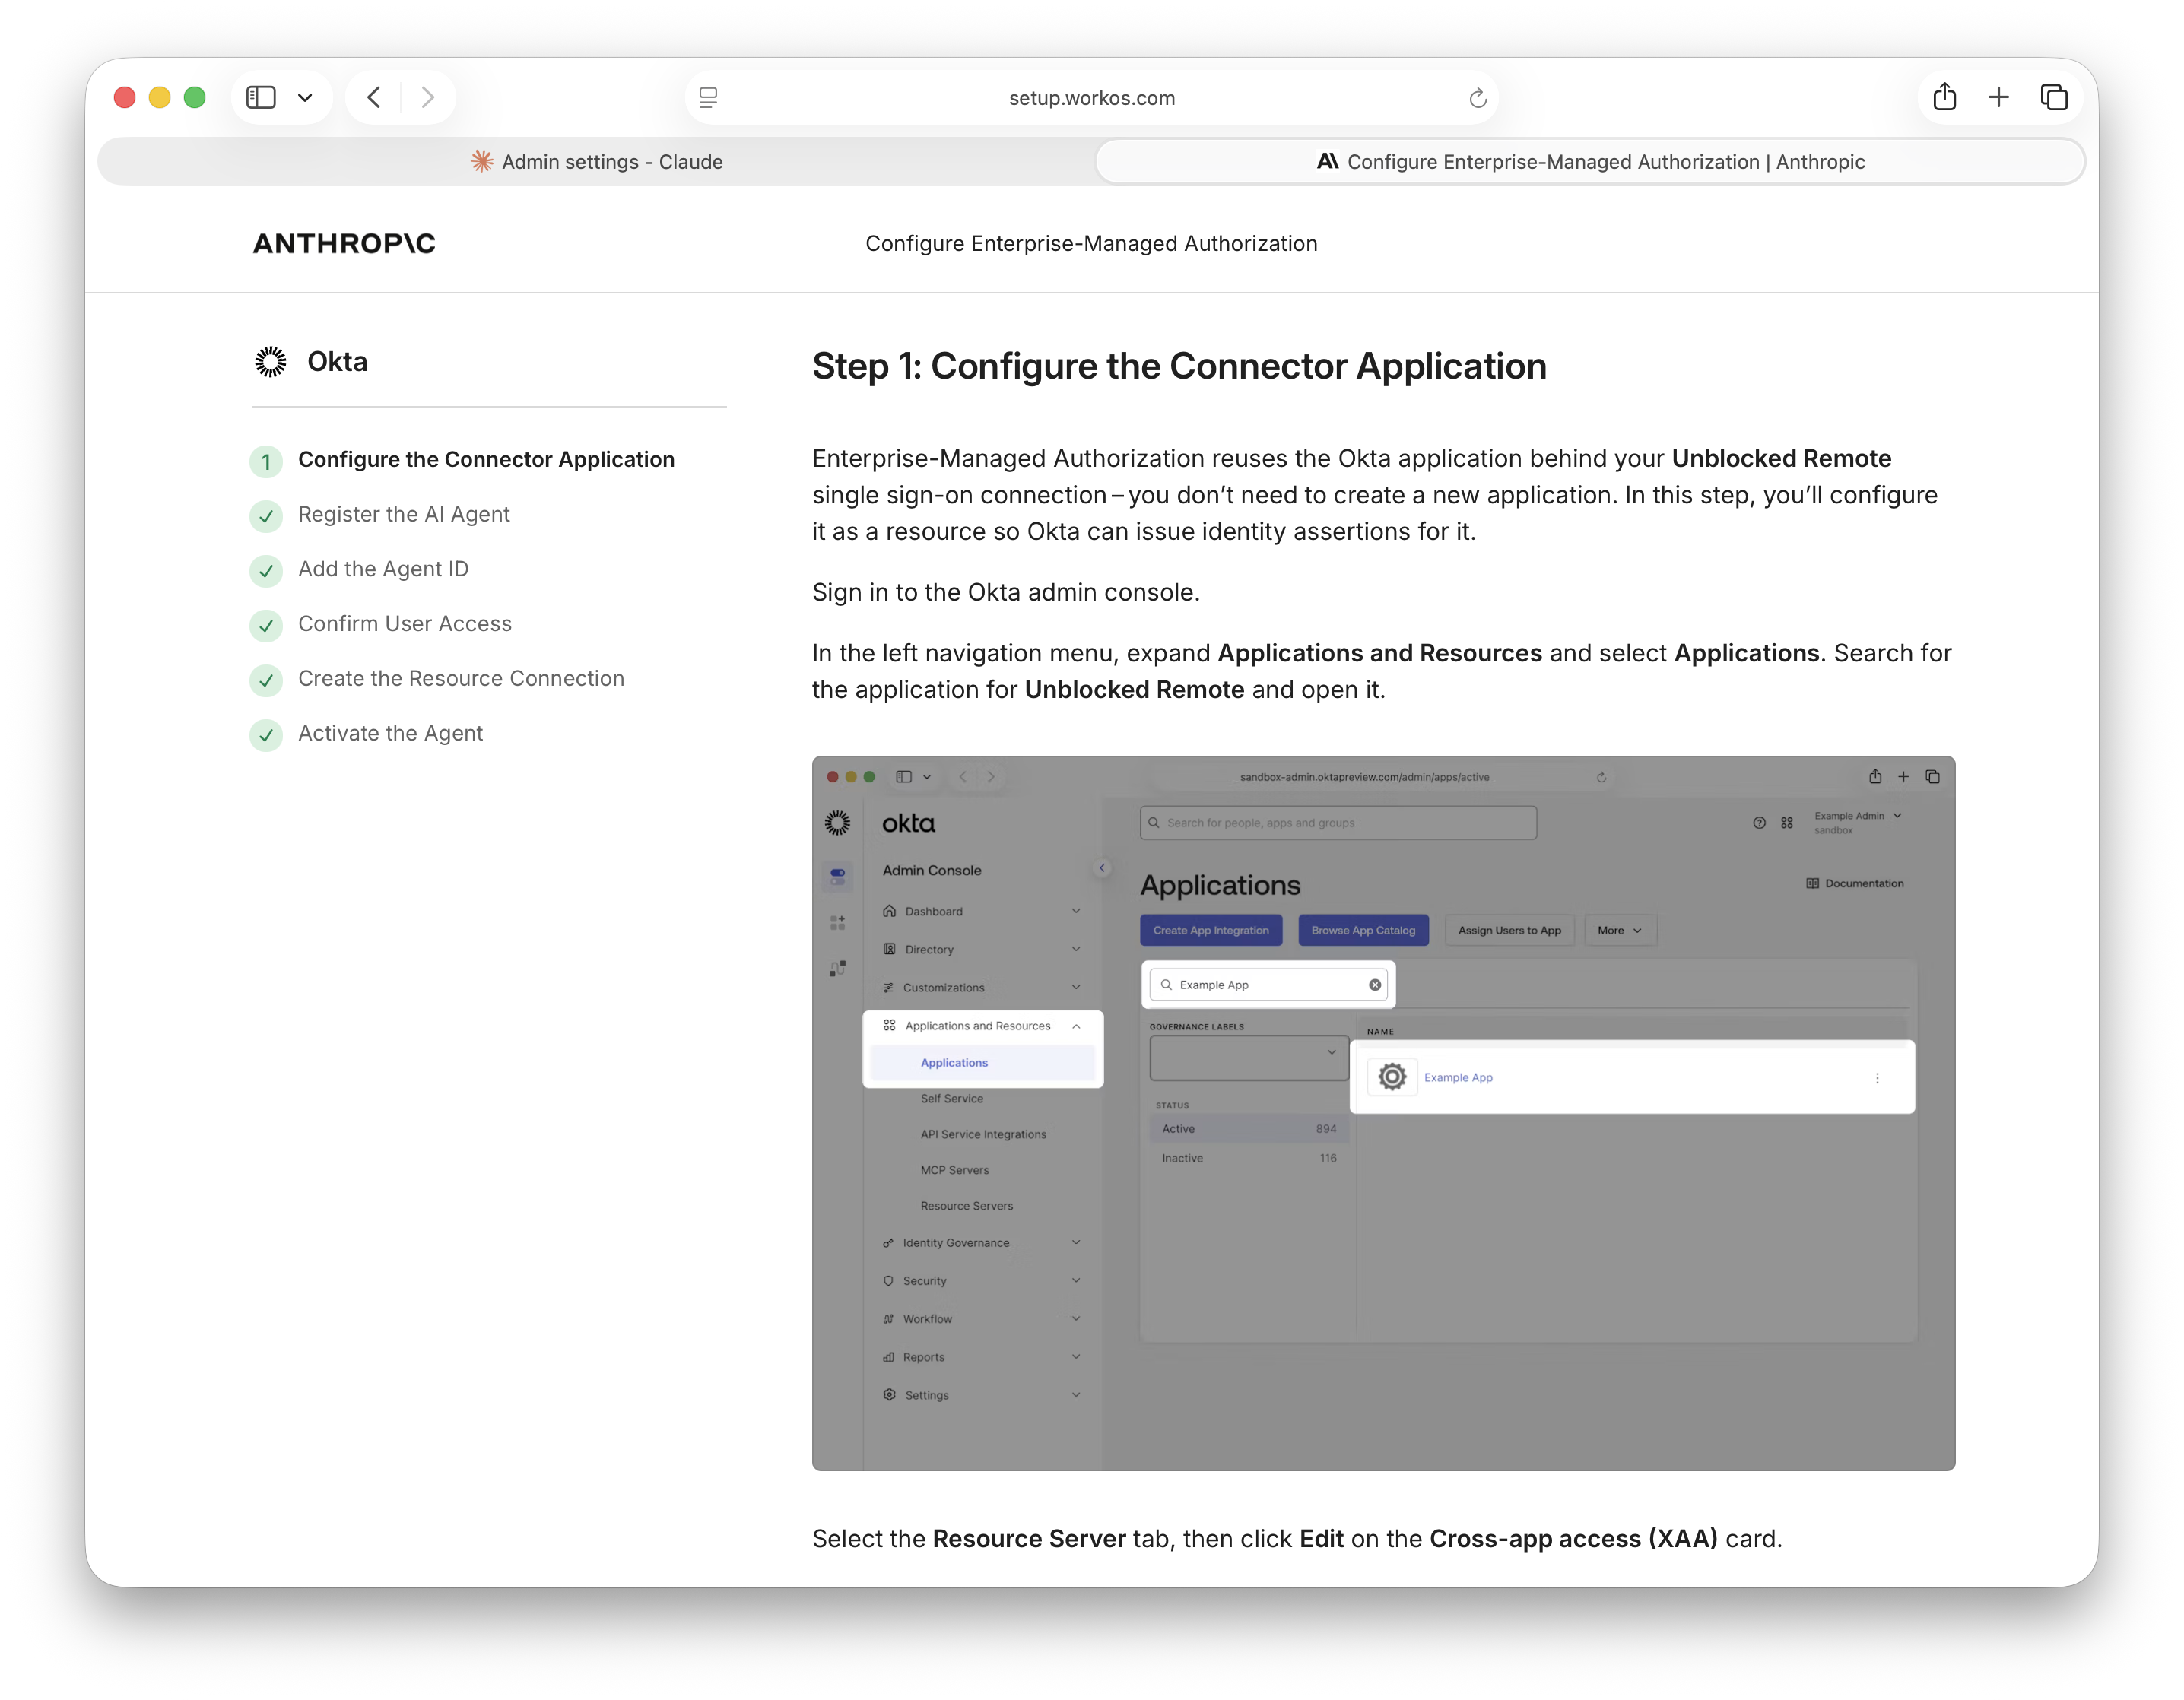Click the reader page icon in address bar
This screenshot has width=2184, height=1700.
coord(708,97)
